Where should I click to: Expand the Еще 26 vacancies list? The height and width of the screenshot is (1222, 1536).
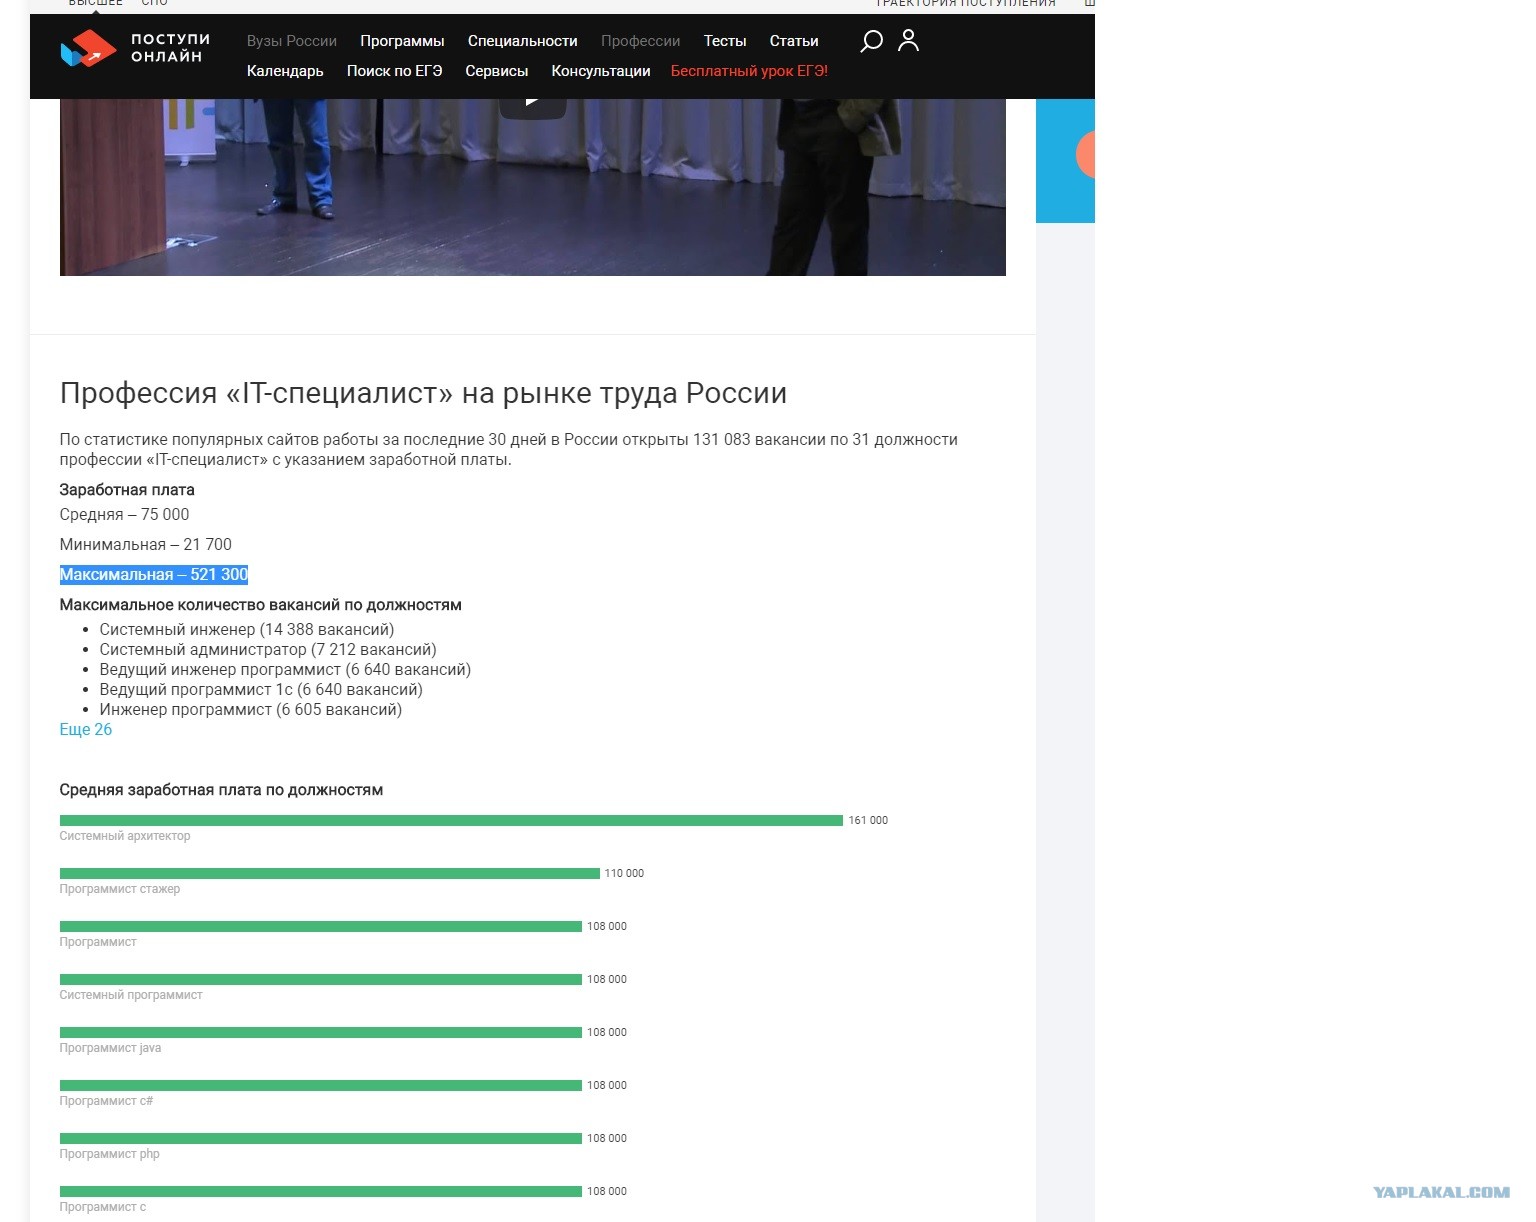tap(86, 730)
